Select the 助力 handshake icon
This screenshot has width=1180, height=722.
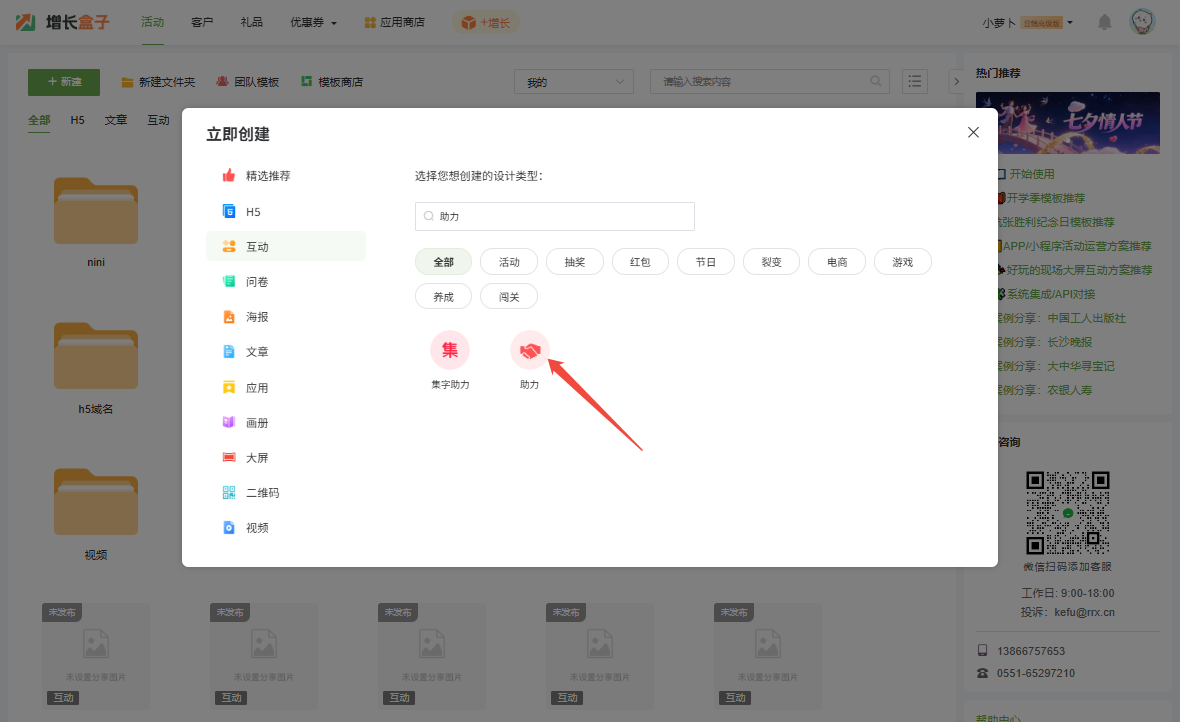coord(529,350)
